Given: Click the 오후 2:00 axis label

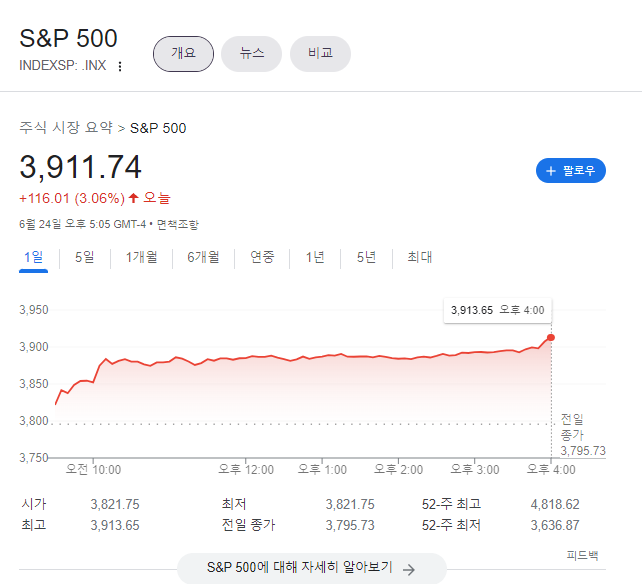Looking at the screenshot, I should pos(398,469).
